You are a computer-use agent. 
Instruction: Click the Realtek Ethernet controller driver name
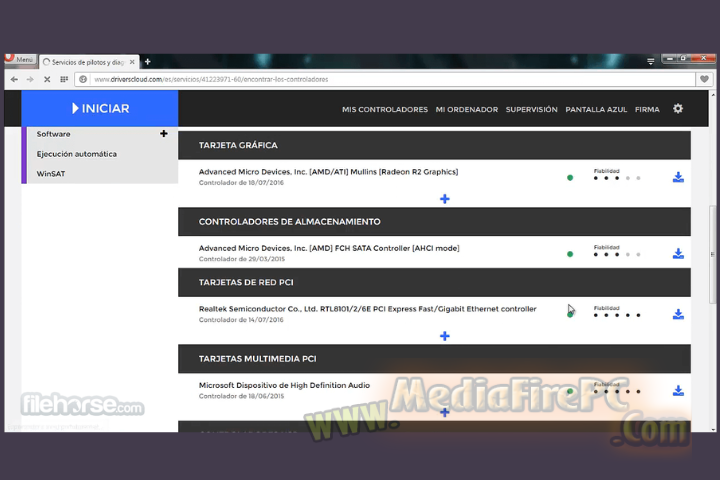[367, 309]
